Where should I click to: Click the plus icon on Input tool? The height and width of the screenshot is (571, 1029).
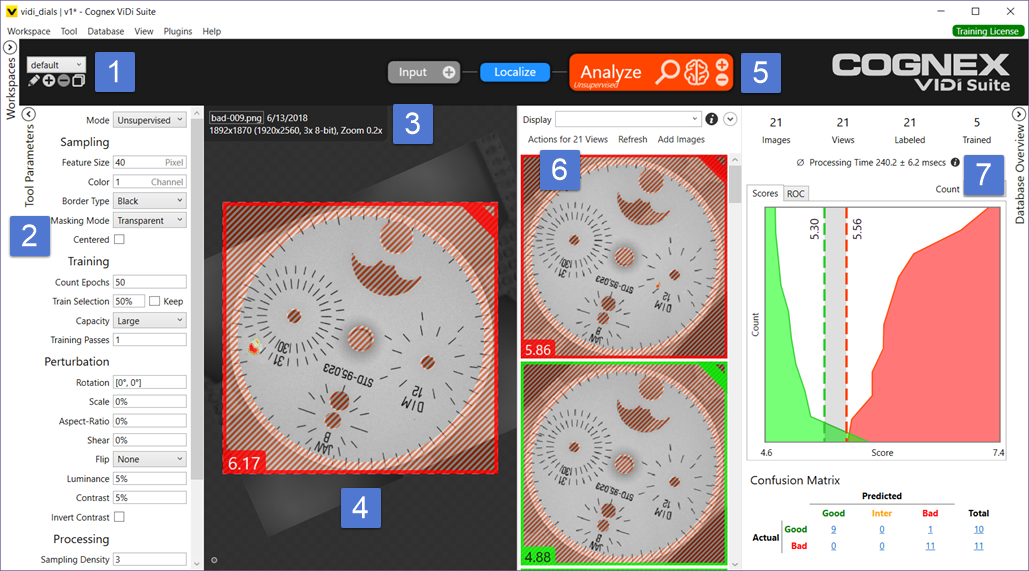pyautogui.click(x=449, y=72)
